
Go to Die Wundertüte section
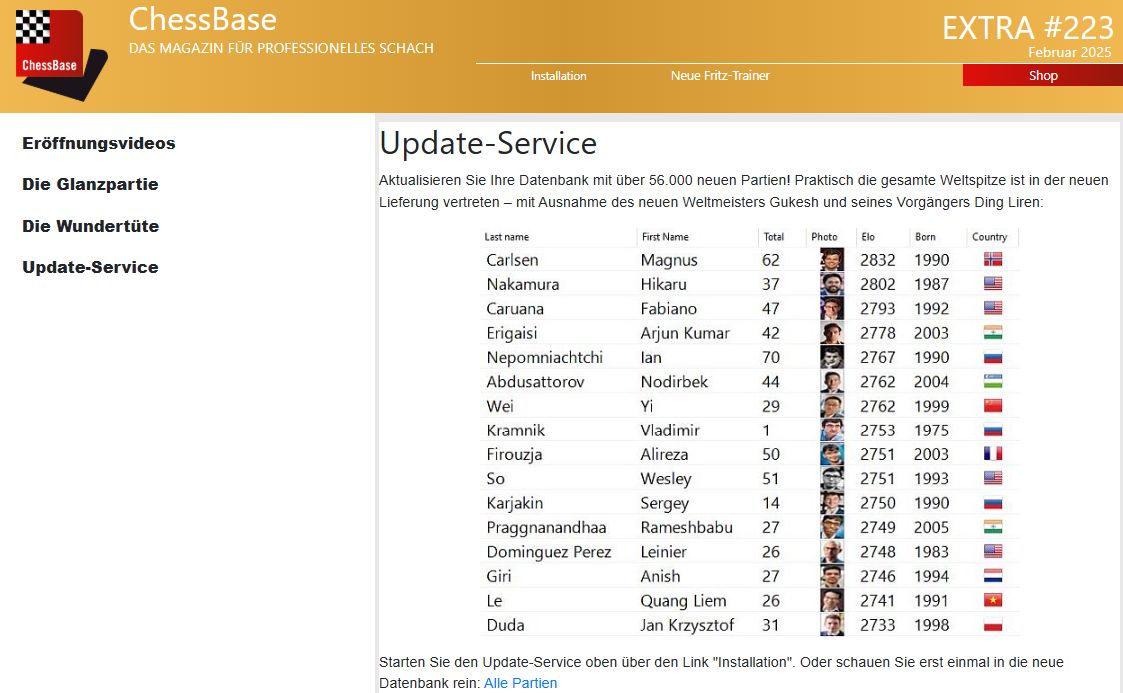[x=91, y=226]
